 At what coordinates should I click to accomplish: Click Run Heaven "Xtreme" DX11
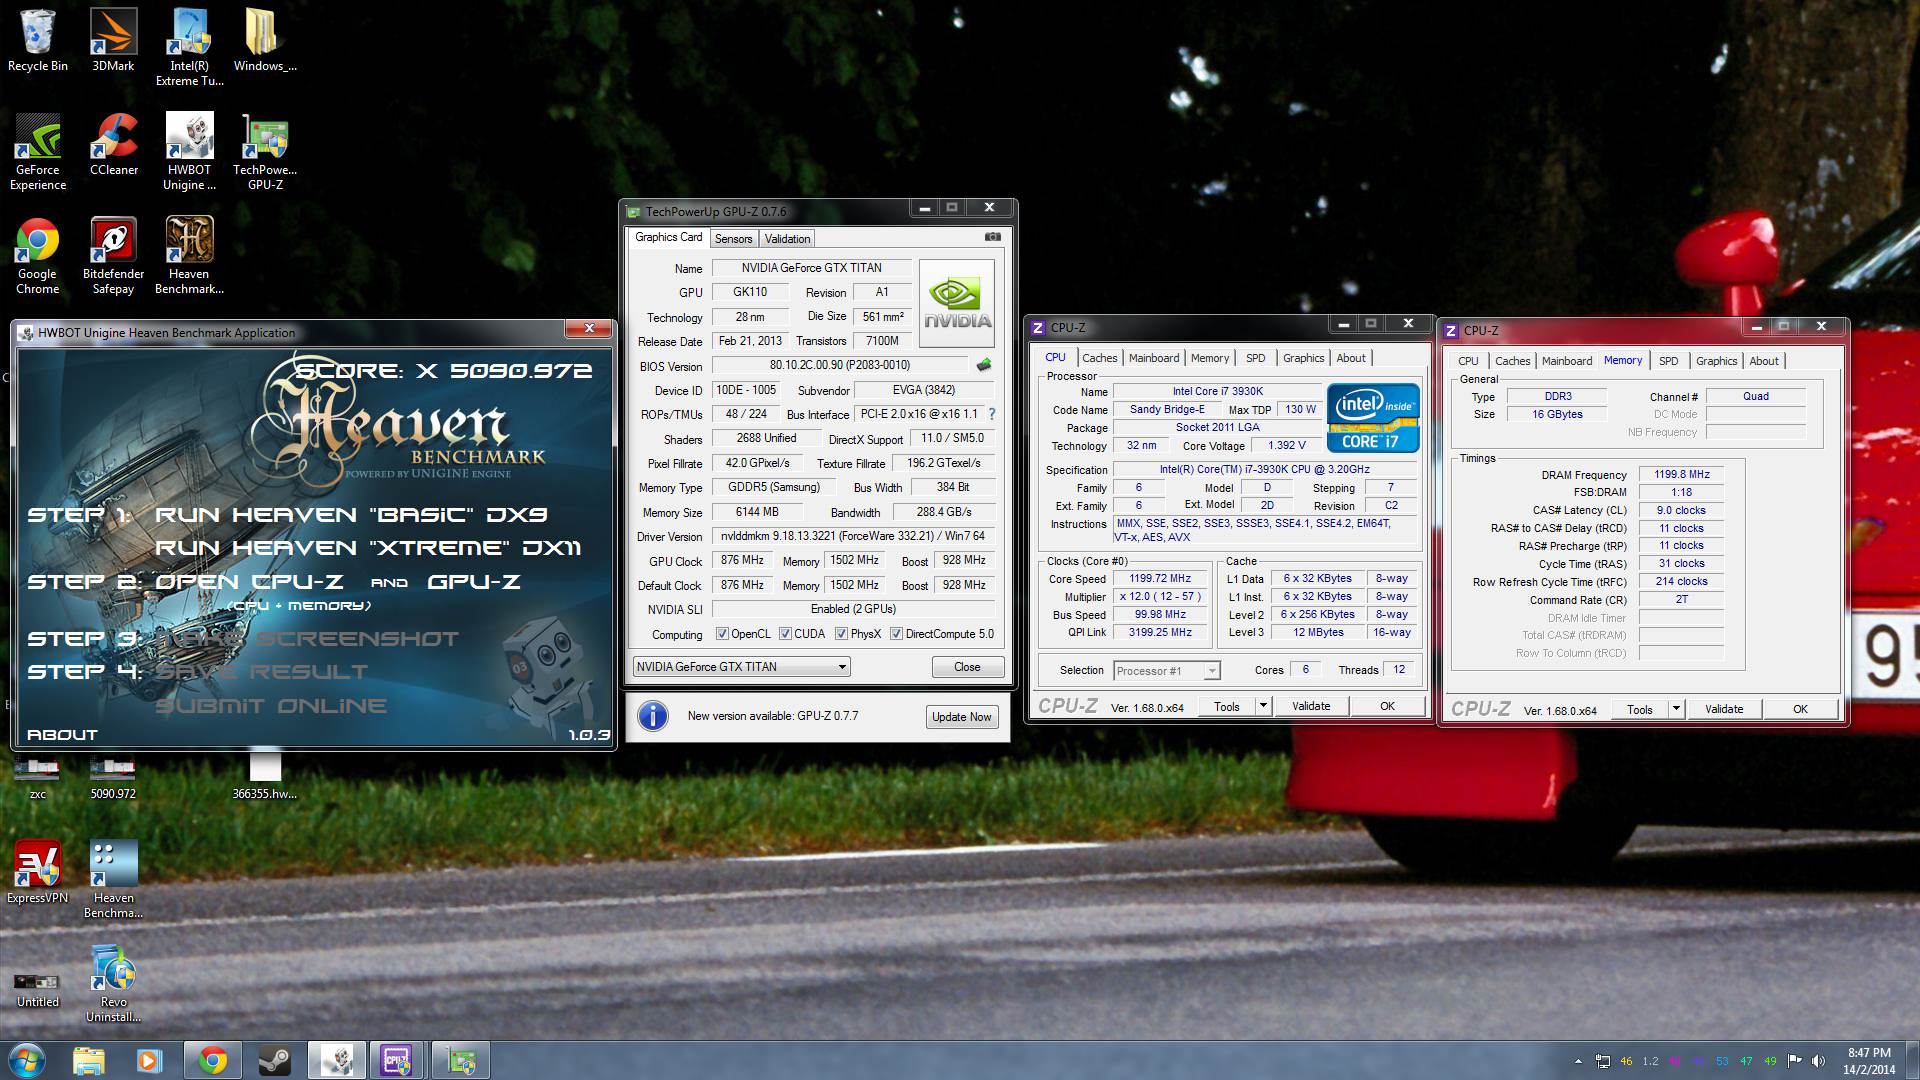pyautogui.click(x=368, y=548)
